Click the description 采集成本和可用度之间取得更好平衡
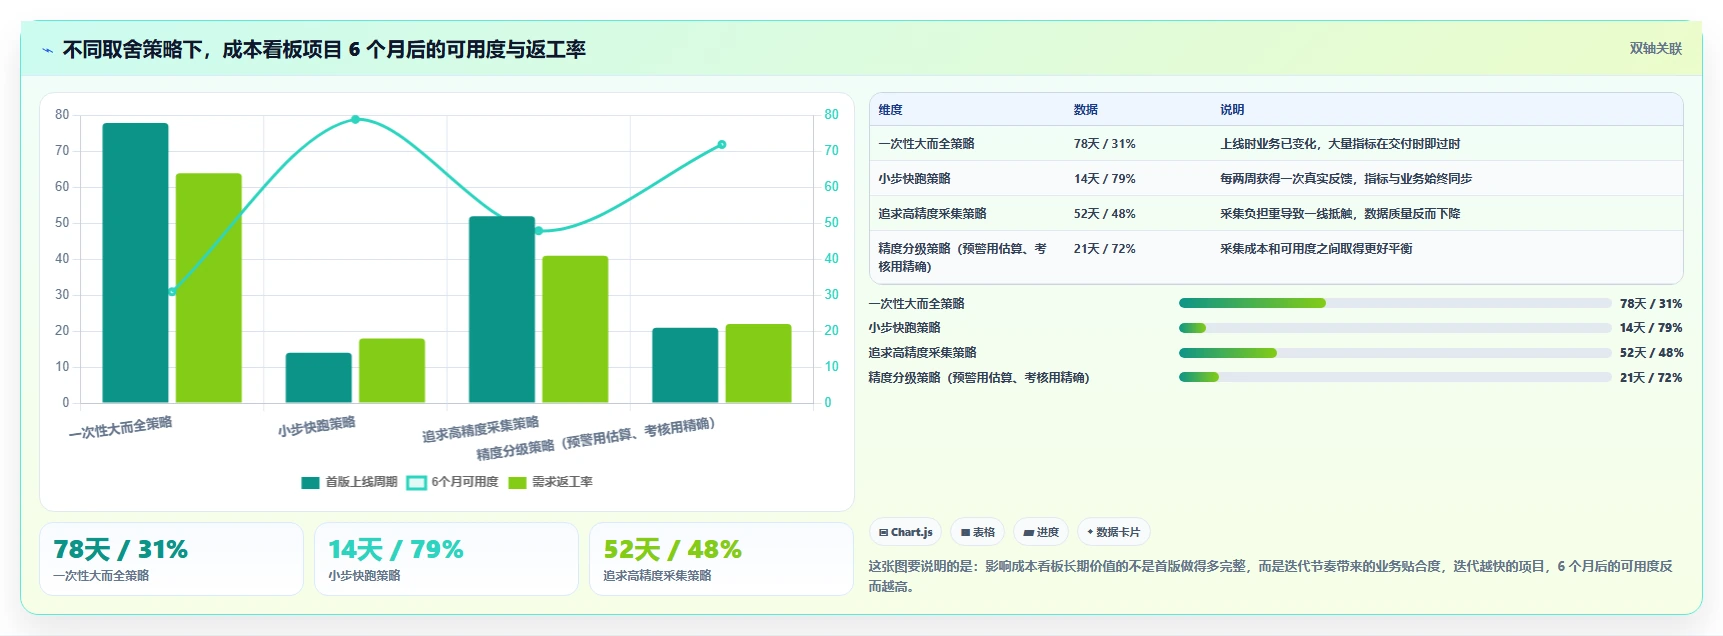 pyautogui.click(x=1316, y=249)
